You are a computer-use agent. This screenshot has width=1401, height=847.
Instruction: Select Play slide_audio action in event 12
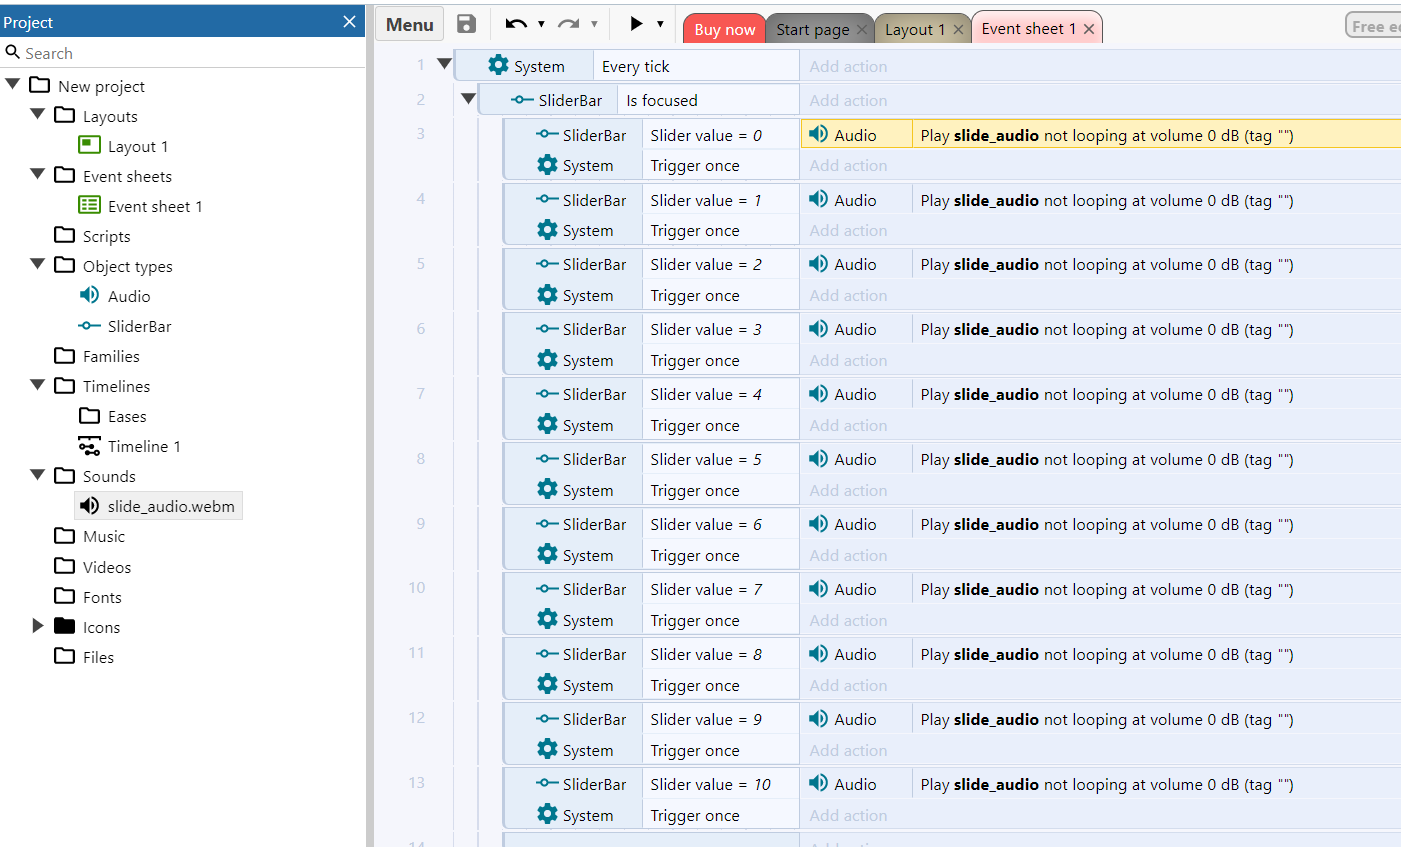pyautogui.click(x=1107, y=719)
